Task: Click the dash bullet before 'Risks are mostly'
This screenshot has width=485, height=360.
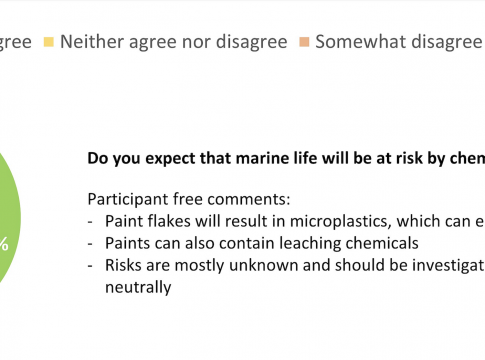Action: (90, 266)
